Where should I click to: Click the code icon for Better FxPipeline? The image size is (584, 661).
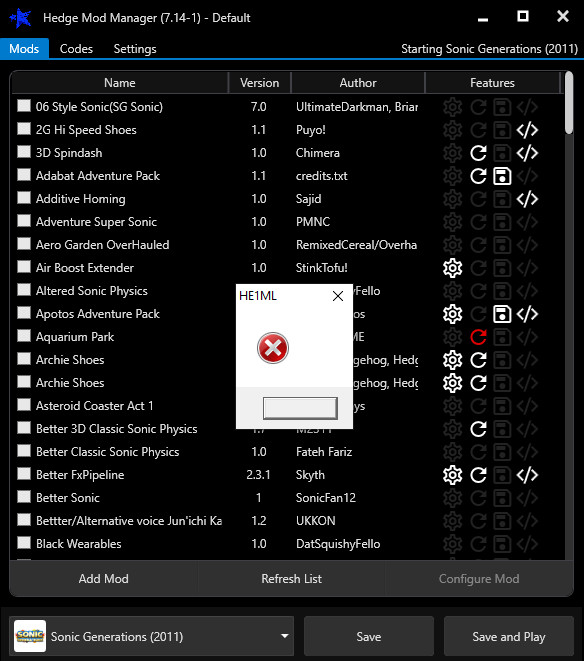(x=527, y=475)
